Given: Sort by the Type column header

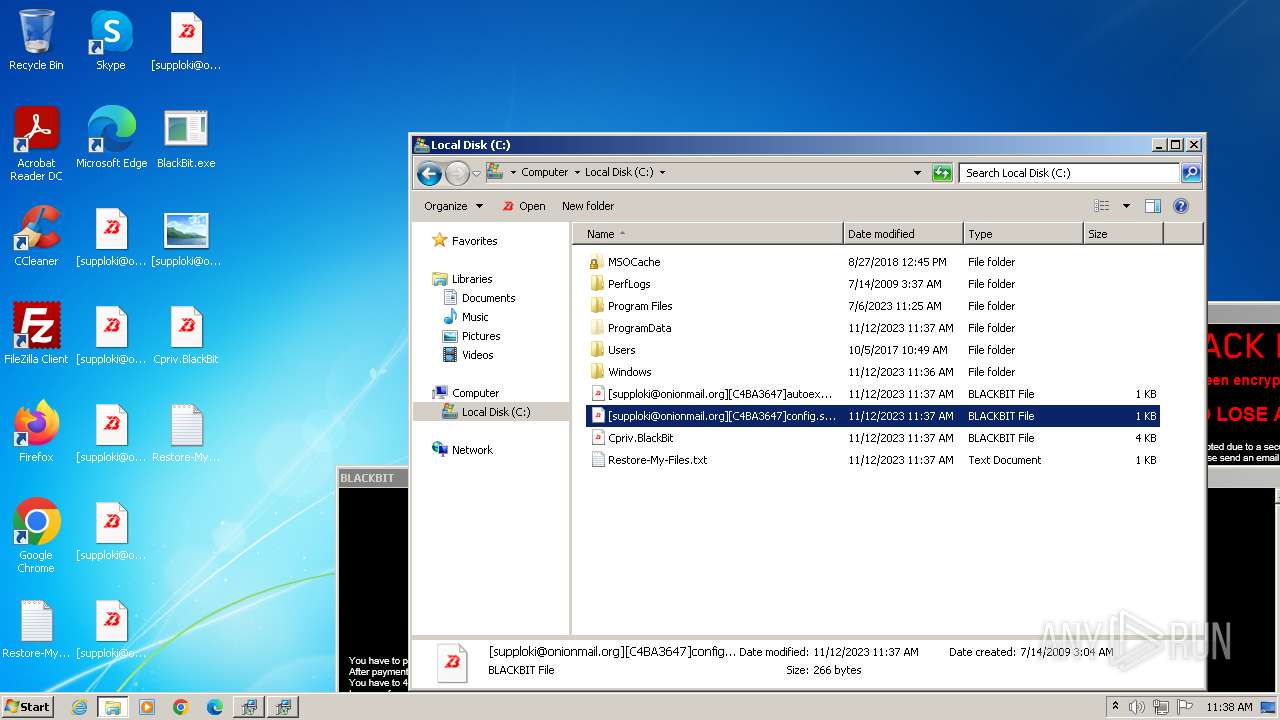Looking at the screenshot, I should [1023, 234].
